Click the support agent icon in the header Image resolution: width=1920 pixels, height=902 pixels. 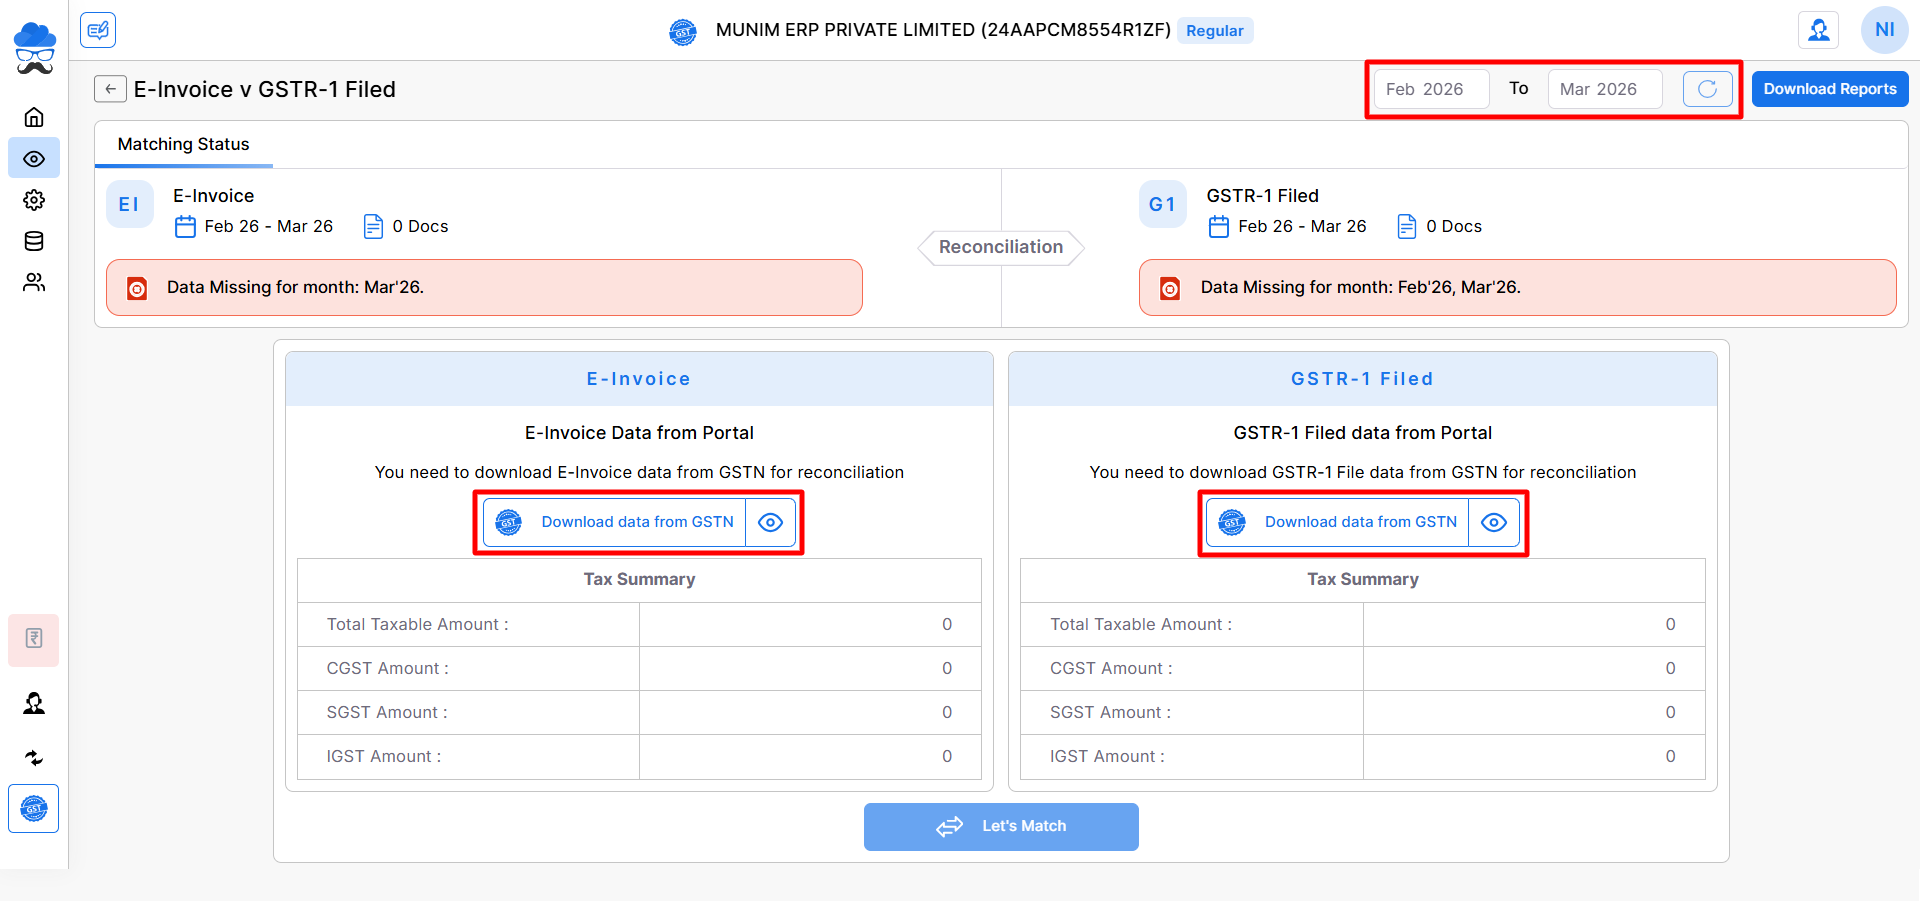coord(1818,30)
